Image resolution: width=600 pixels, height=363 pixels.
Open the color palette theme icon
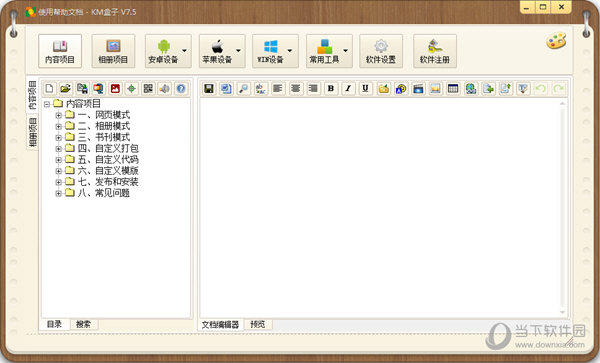(556, 41)
